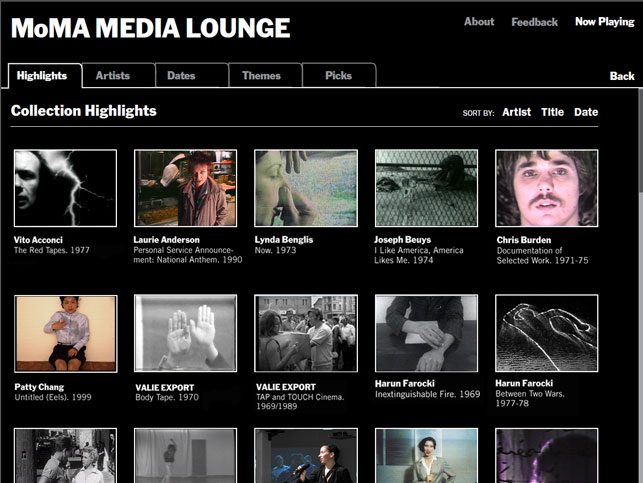
Task: Click the Feedback link
Action: [534, 22]
